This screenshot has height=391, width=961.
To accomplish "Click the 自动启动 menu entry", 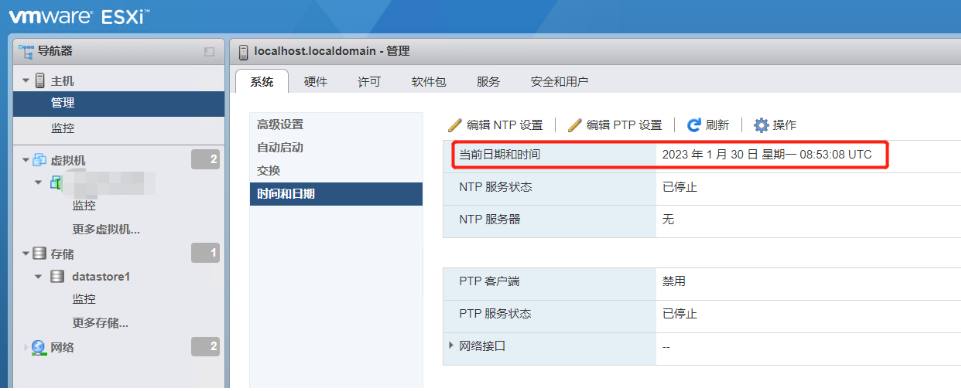I will 280,148.
